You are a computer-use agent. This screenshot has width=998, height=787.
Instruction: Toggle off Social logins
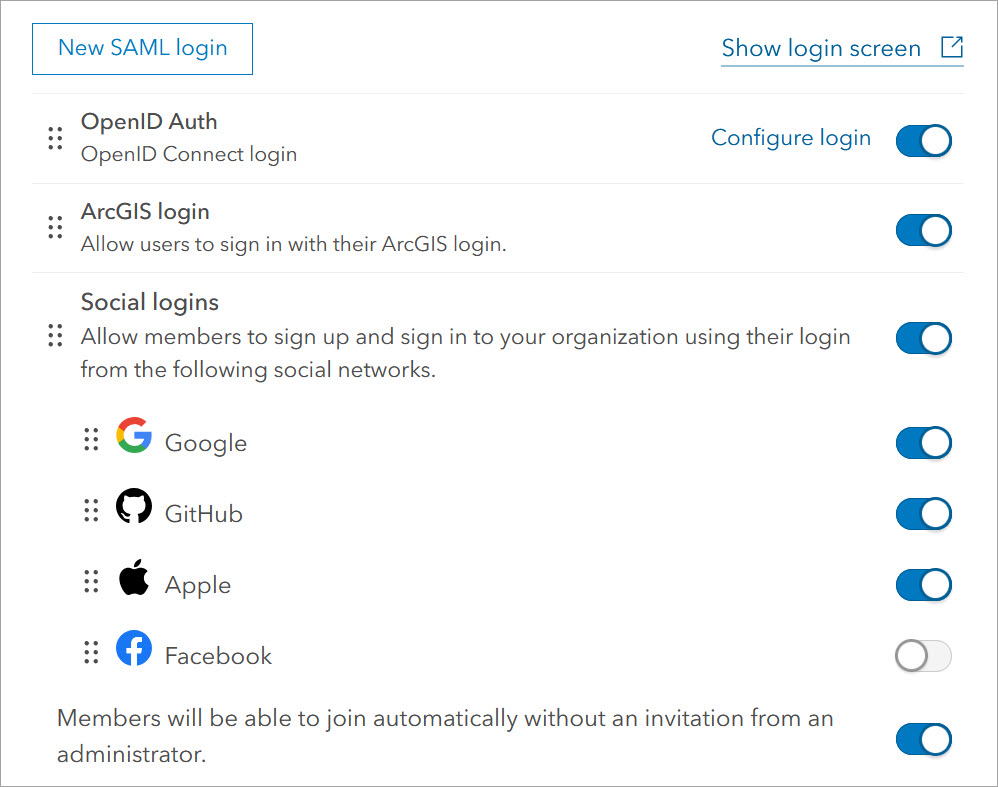[x=923, y=338]
